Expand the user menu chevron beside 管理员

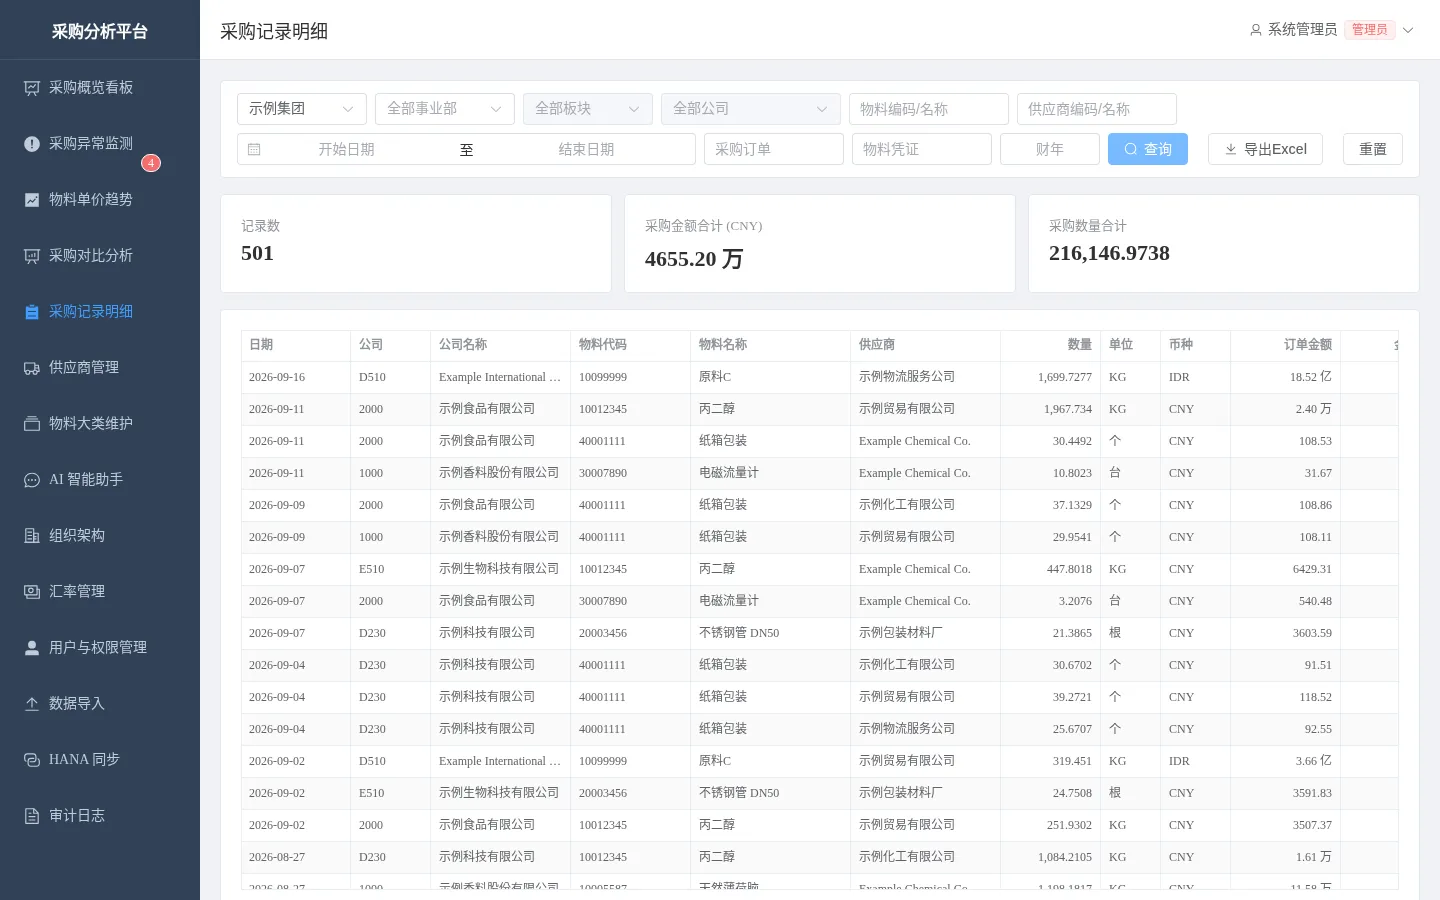[x=1408, y=30]
